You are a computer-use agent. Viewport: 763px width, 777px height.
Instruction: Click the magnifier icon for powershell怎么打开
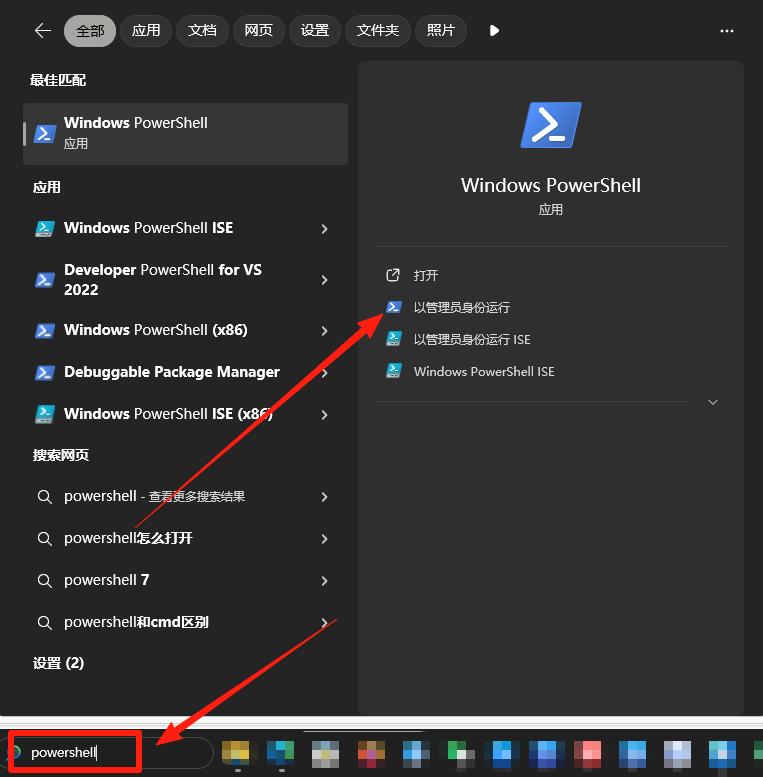(45, 539)
